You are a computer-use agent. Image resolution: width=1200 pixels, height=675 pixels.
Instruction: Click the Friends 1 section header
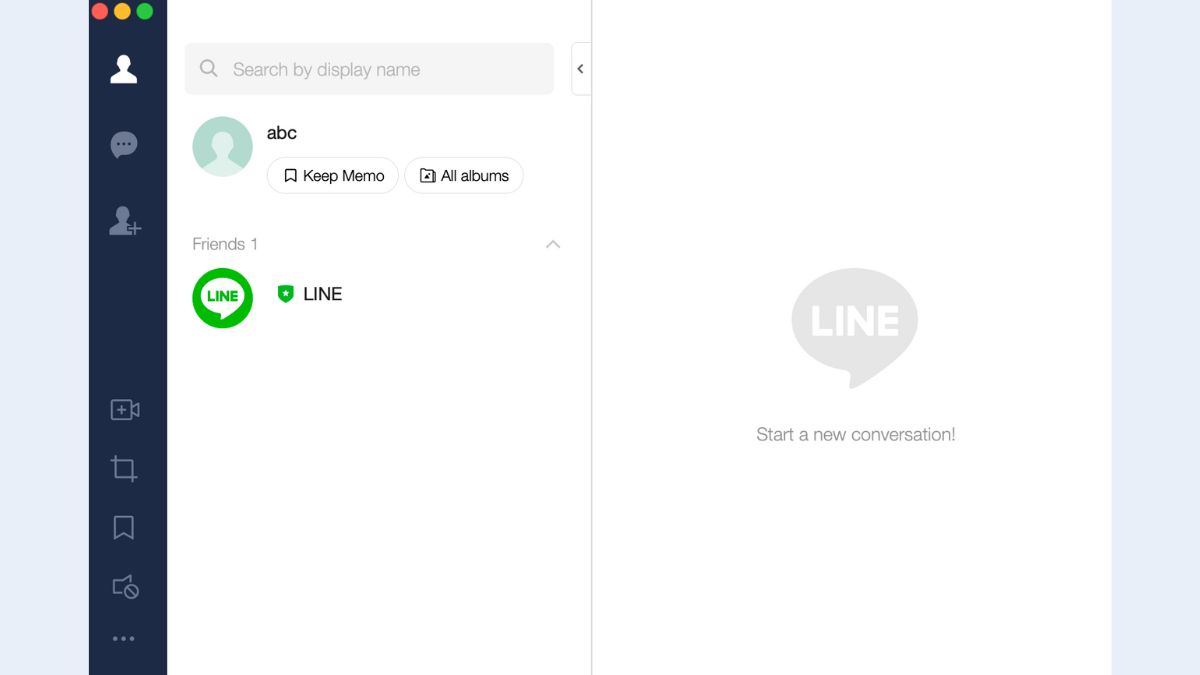click(x=225, y=244)
